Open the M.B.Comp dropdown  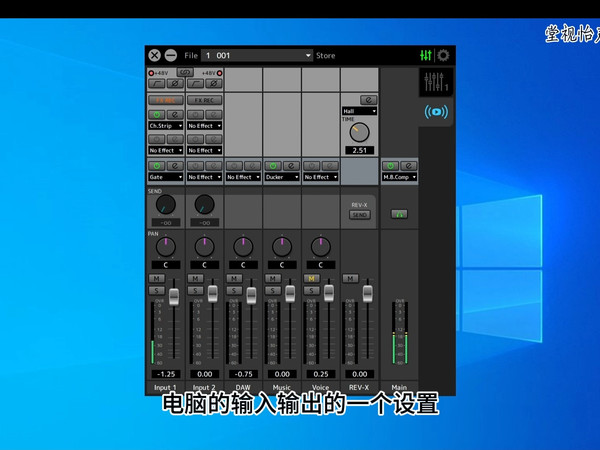pyautogui.click(x=399, y=177)
